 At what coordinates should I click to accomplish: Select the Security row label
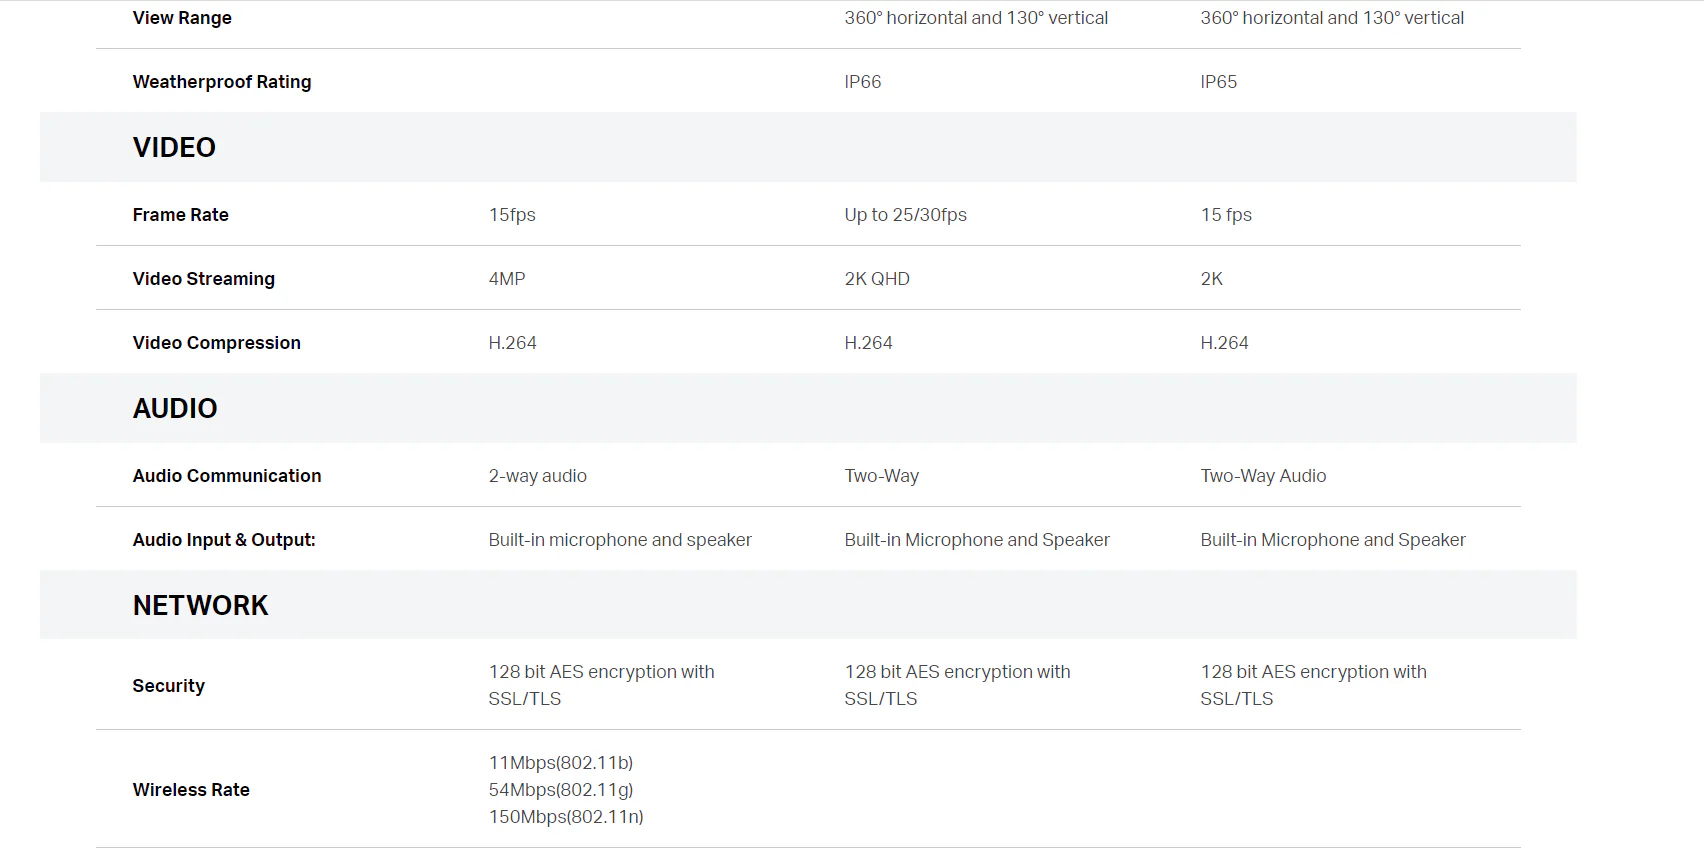pyautogui.click(x=169, y=686)
